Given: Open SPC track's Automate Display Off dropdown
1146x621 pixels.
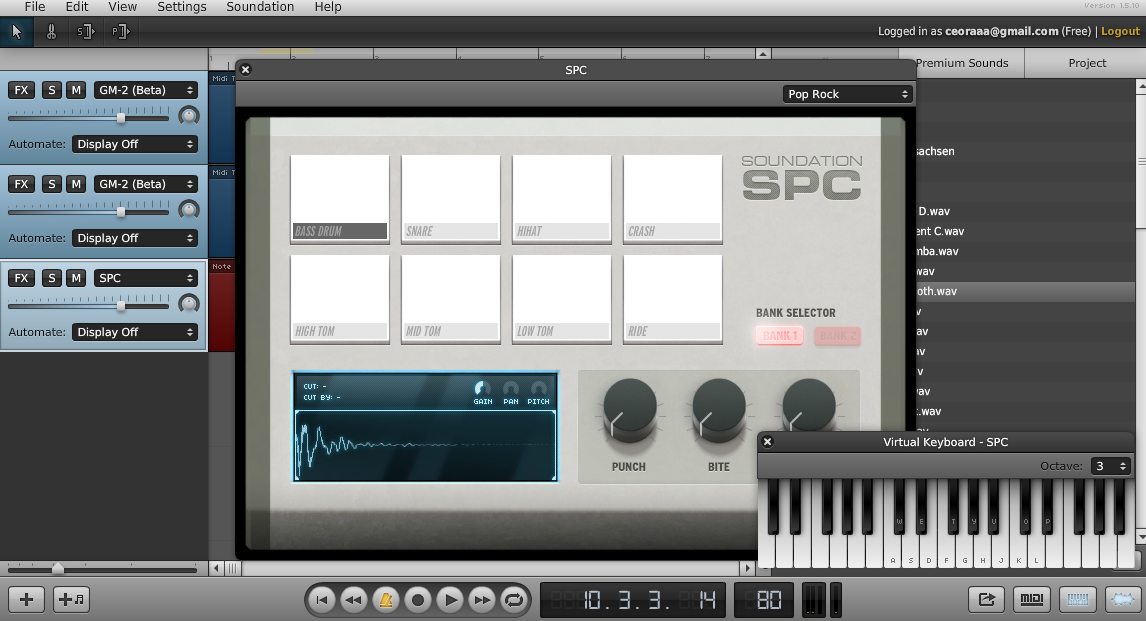Looking at the screenshot, I should tap(134, 332).
